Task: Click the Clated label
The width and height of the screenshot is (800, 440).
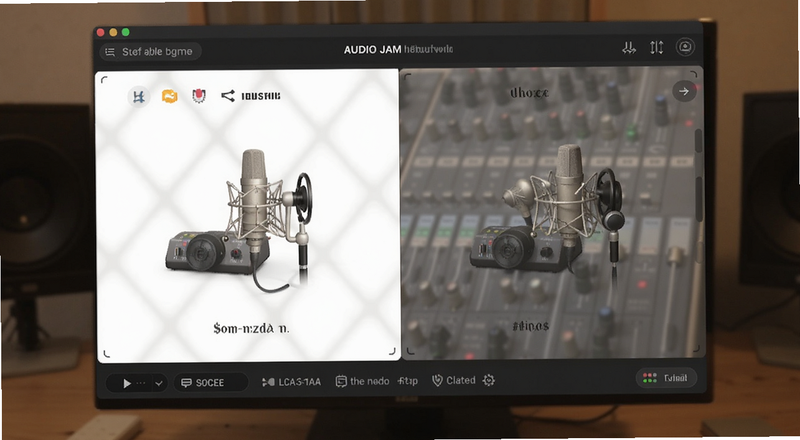Action: [x=461, y=380]
